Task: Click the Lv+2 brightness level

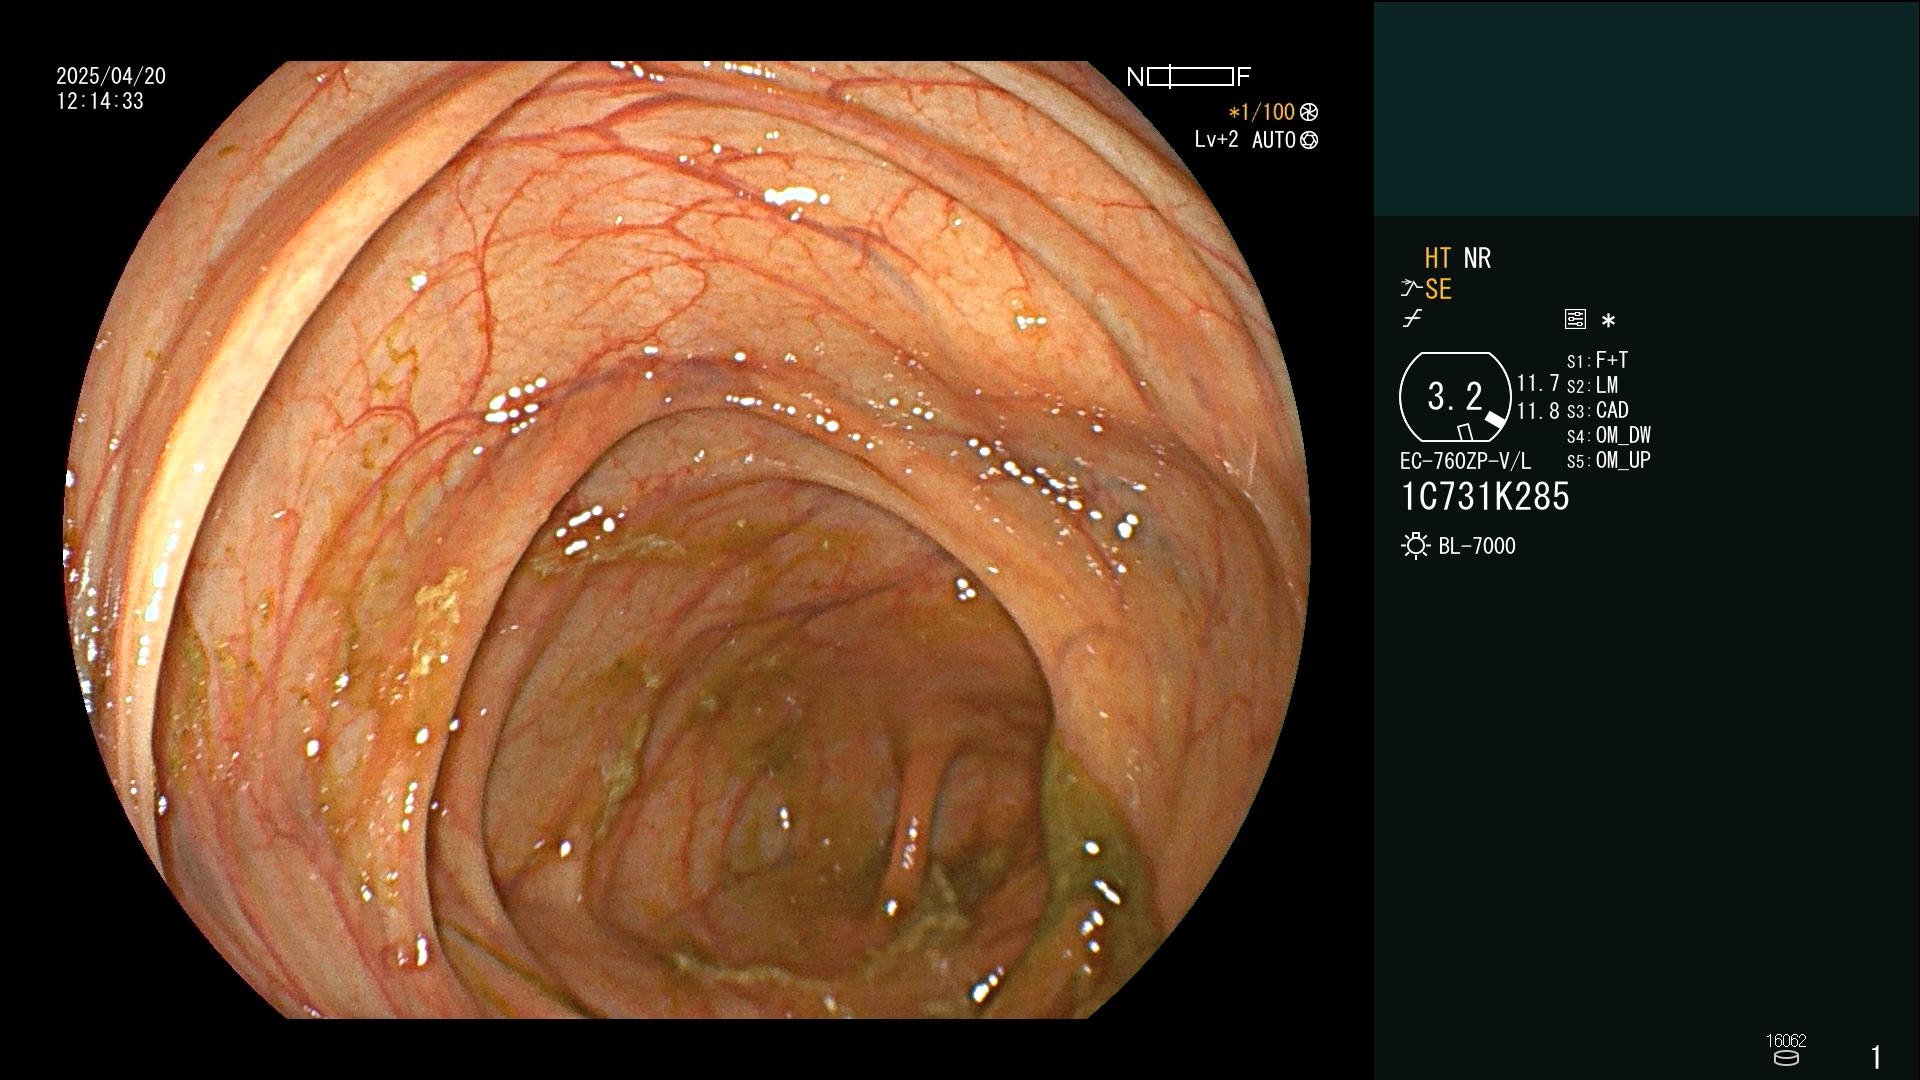Action: click(x=1216, y=140)
